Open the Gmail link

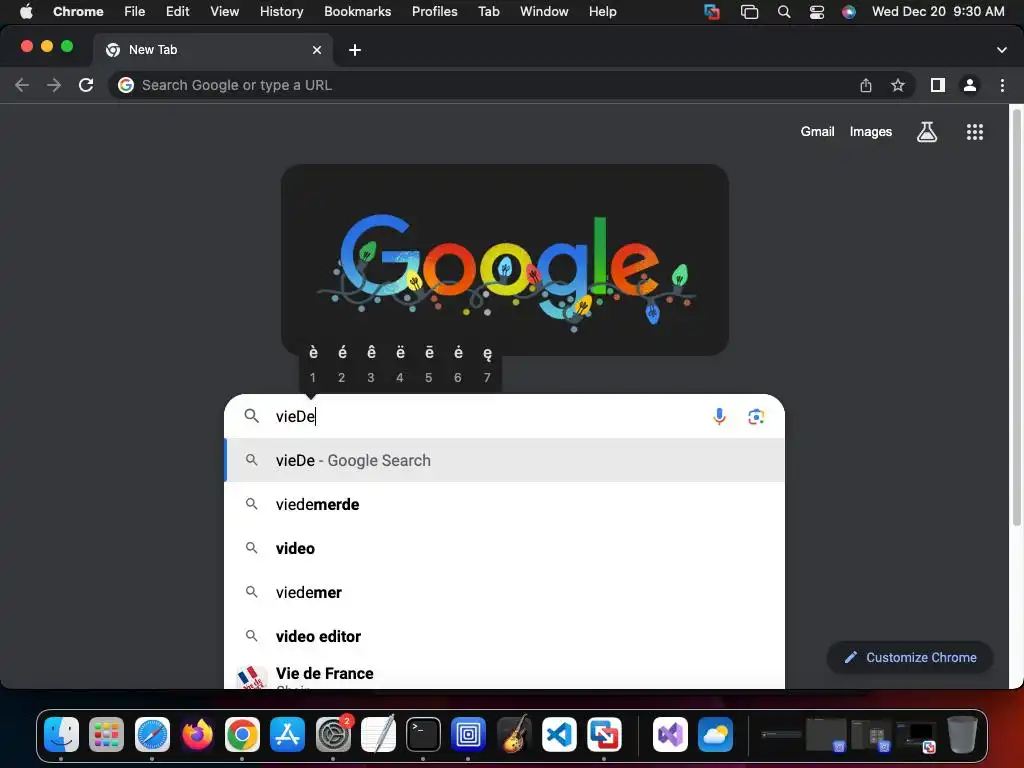tap(817, 131)
